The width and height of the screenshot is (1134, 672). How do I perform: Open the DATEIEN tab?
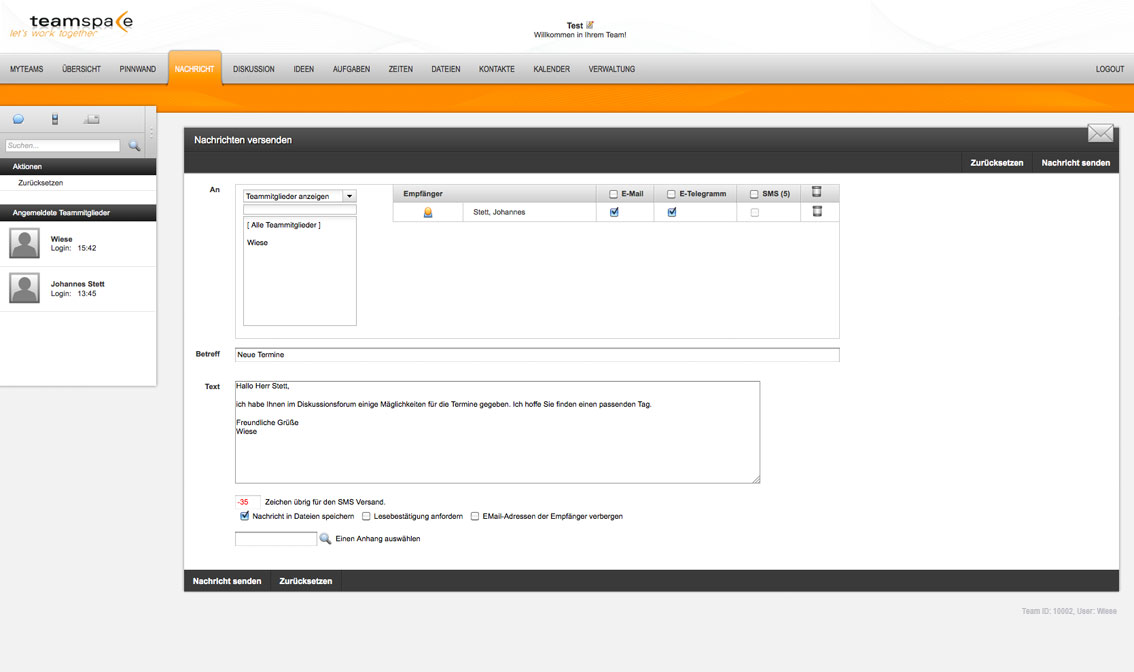pos(446,69)
